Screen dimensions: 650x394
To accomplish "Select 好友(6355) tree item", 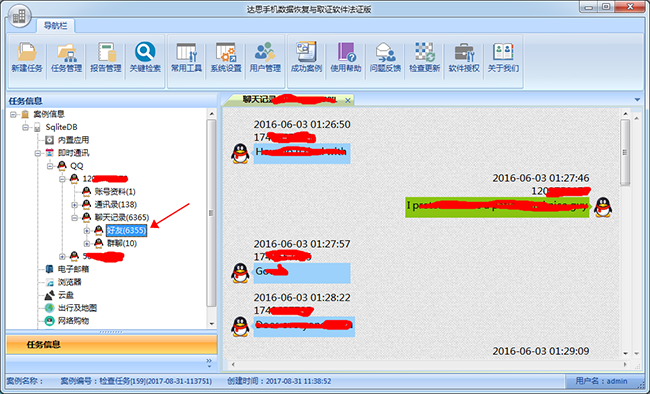I will 126,230.
